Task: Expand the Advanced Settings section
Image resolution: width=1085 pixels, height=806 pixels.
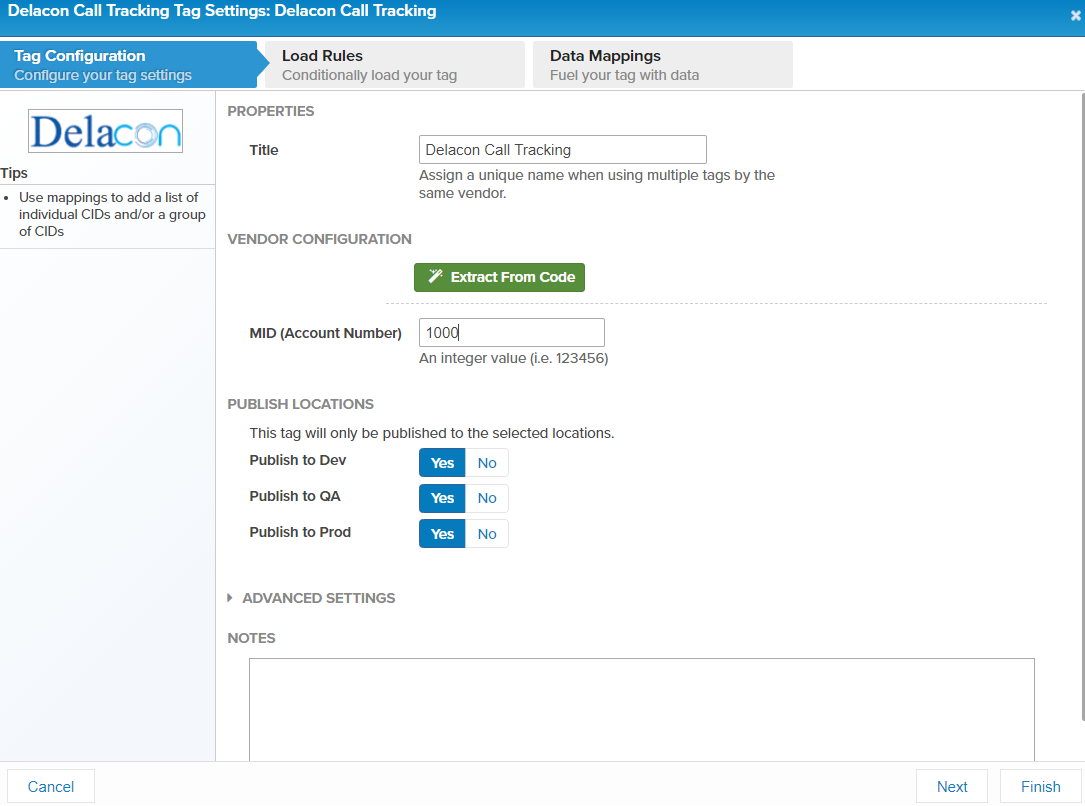Action: [311, 598]
